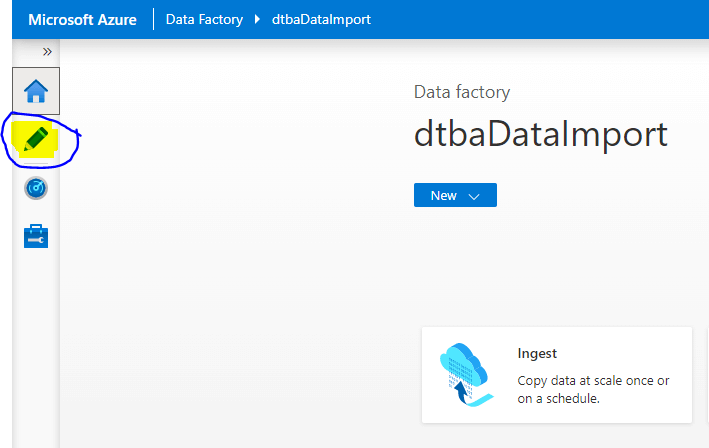This screenshot has width=709, height=448.
Task: Expand the left navigation sidebar
Action: 46,52
